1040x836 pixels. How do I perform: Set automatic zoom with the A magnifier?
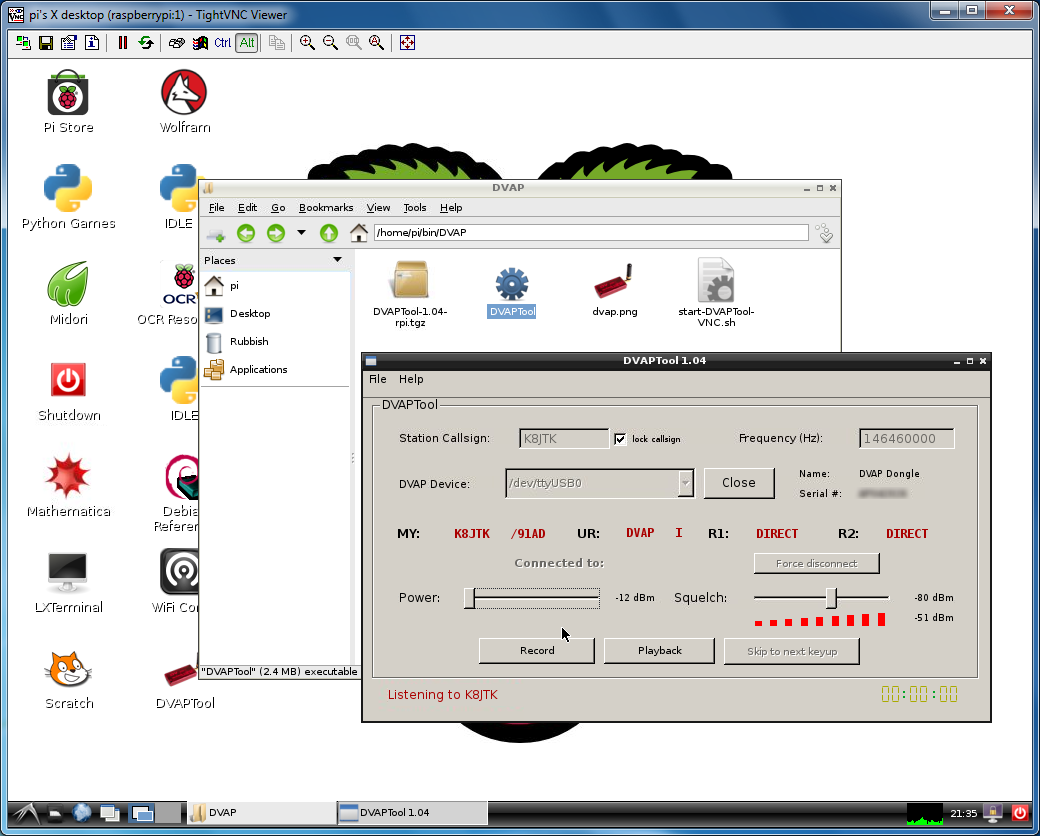click(x=377, y=43)
